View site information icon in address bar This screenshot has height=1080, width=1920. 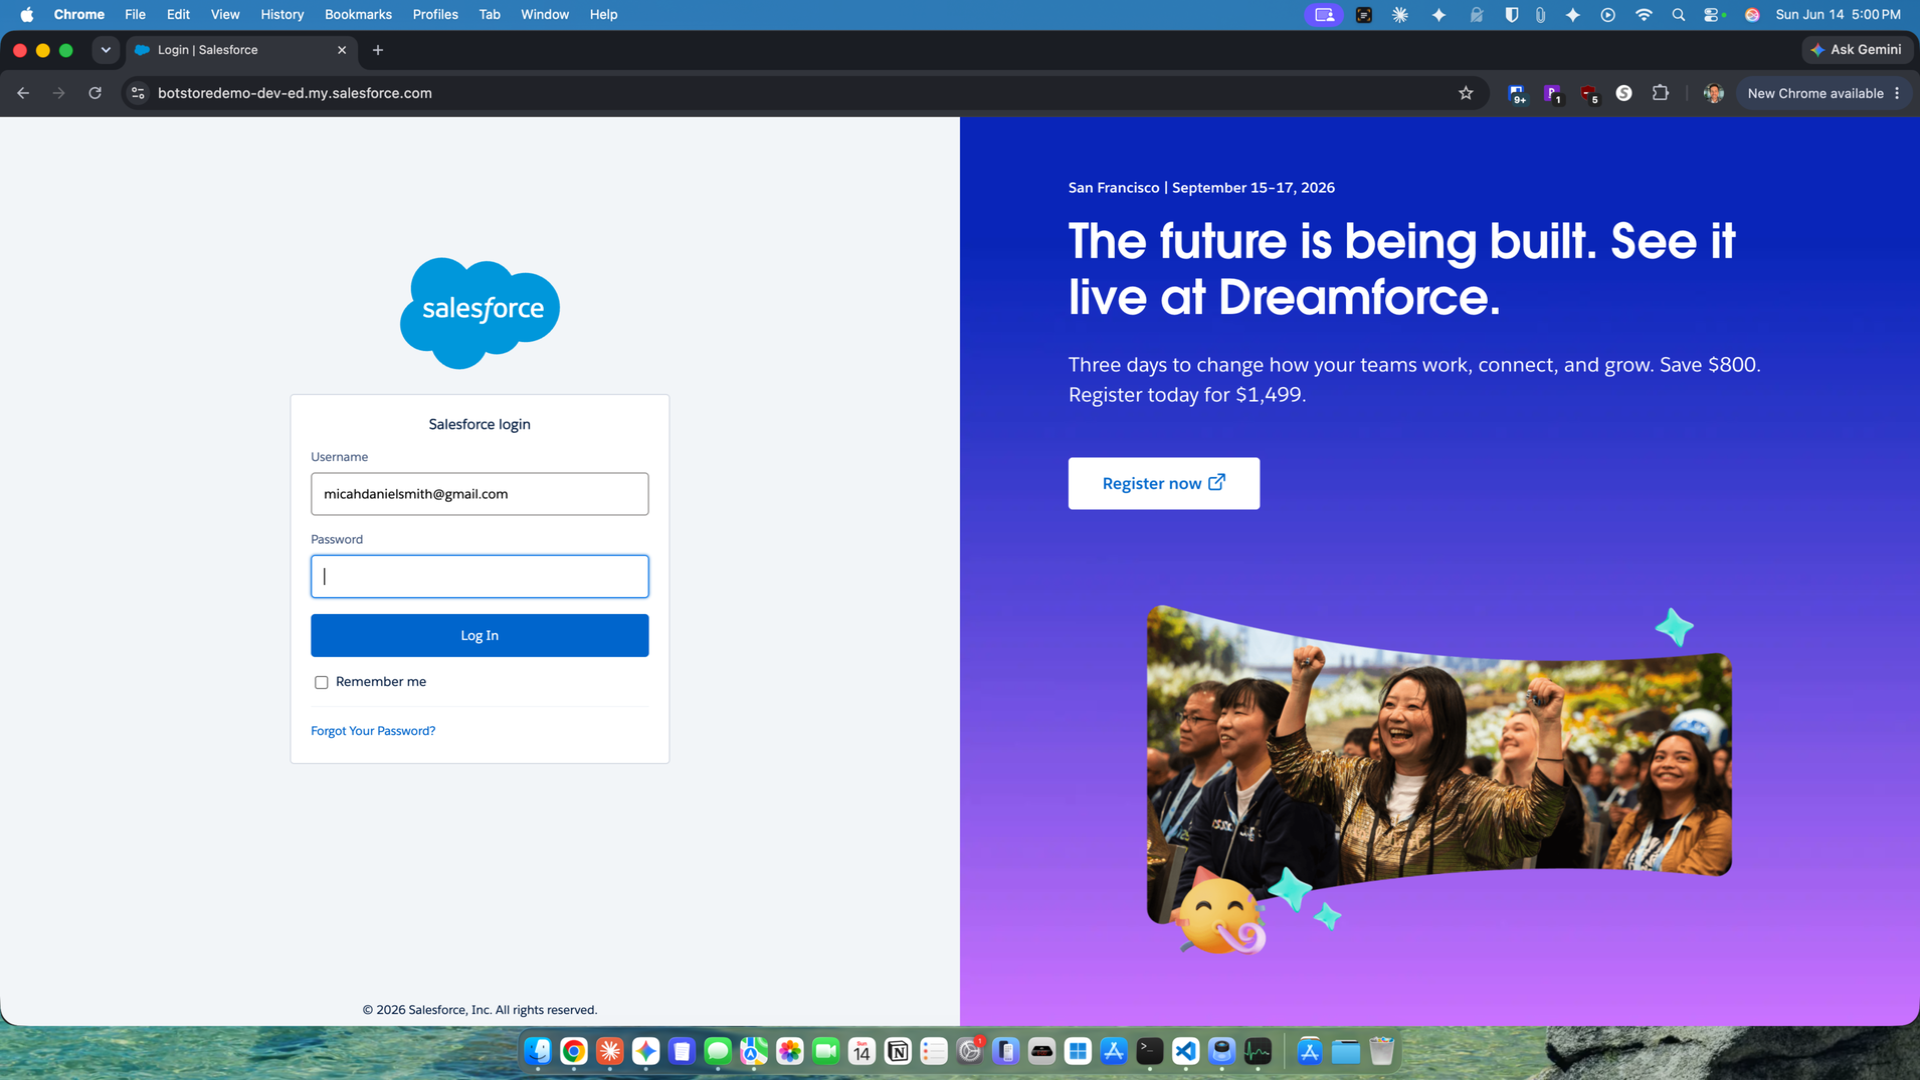click(x=138, y=93)
